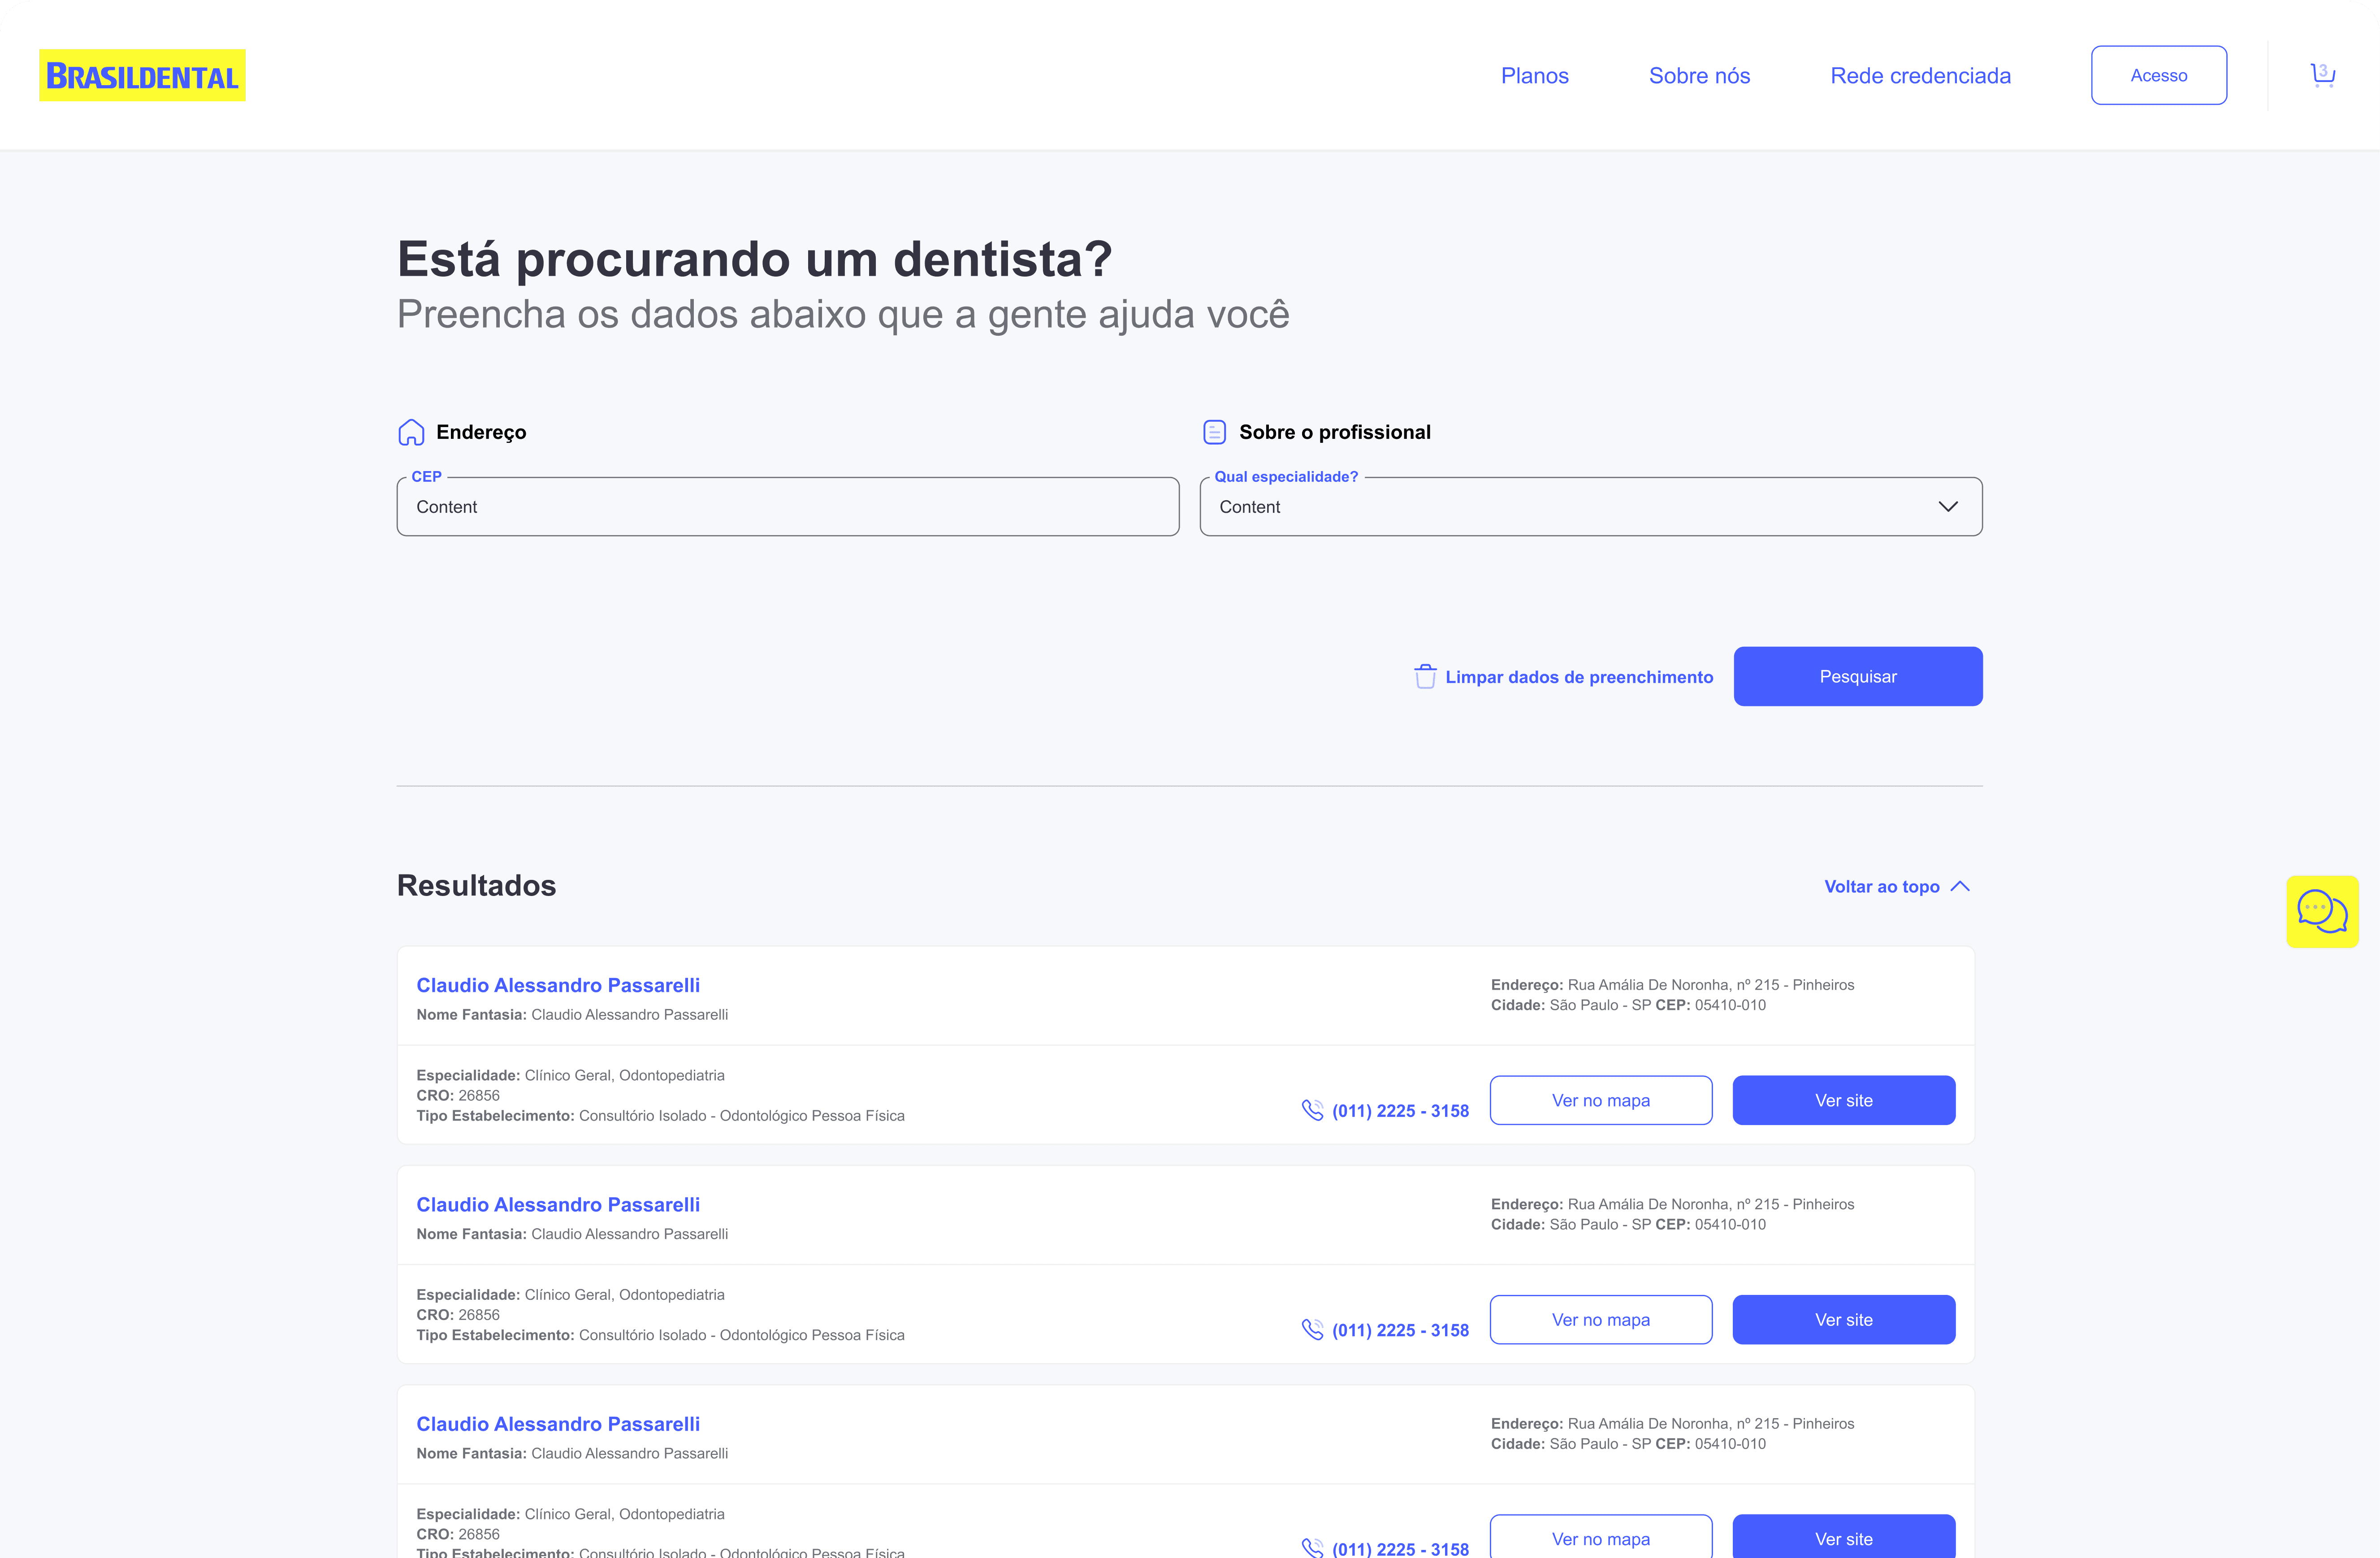Click the trash icon to clear form data
The height and width of the screenshot is (1558, 2380).
pos(1425,677)
